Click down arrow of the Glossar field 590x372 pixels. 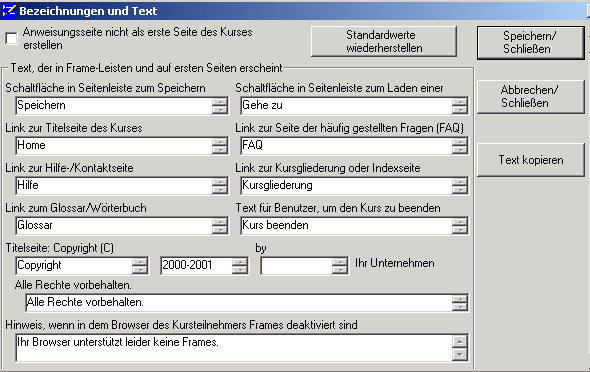click(220, 229)
